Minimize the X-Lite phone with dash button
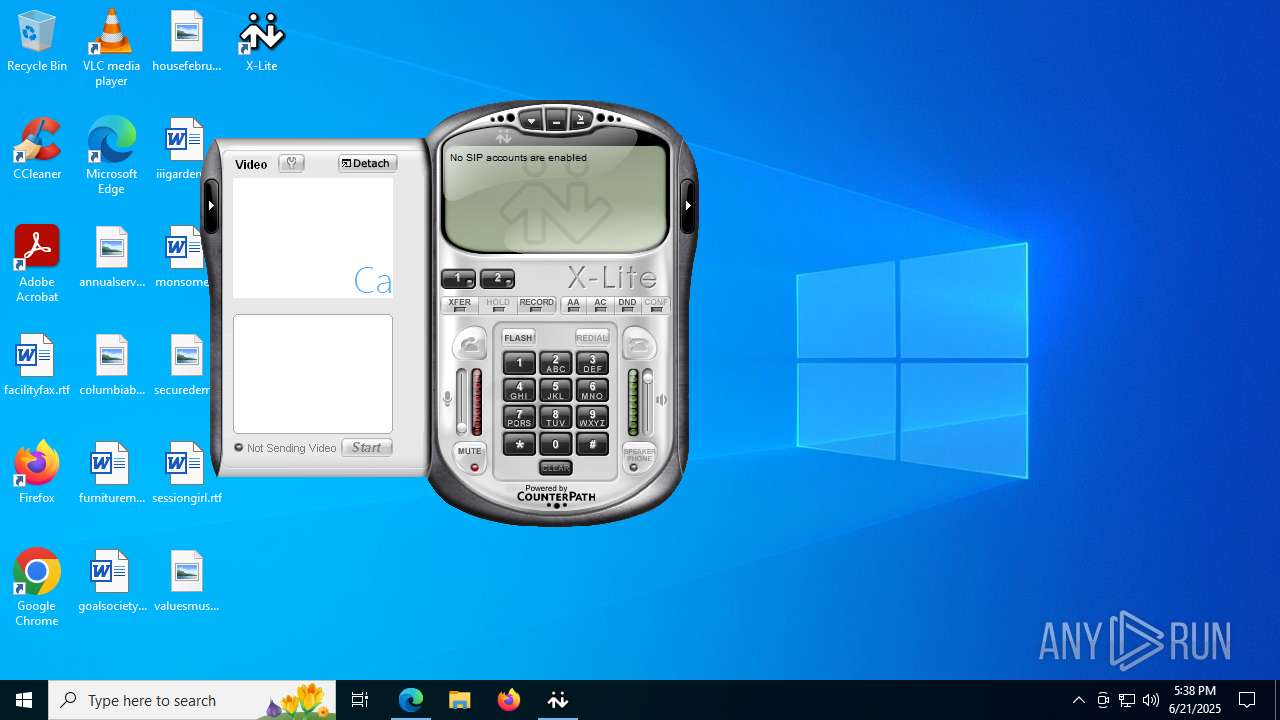 pos(556,120)
